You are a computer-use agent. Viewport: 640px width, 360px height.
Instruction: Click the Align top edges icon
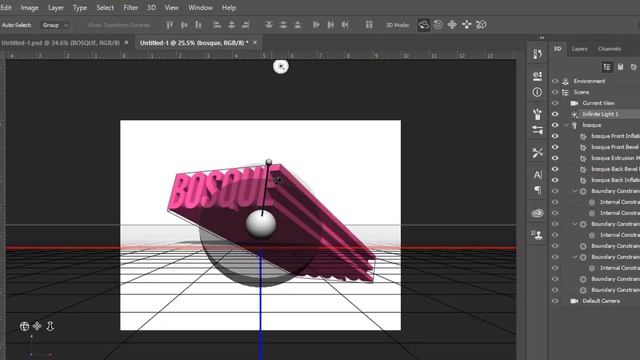coord(169,25)
